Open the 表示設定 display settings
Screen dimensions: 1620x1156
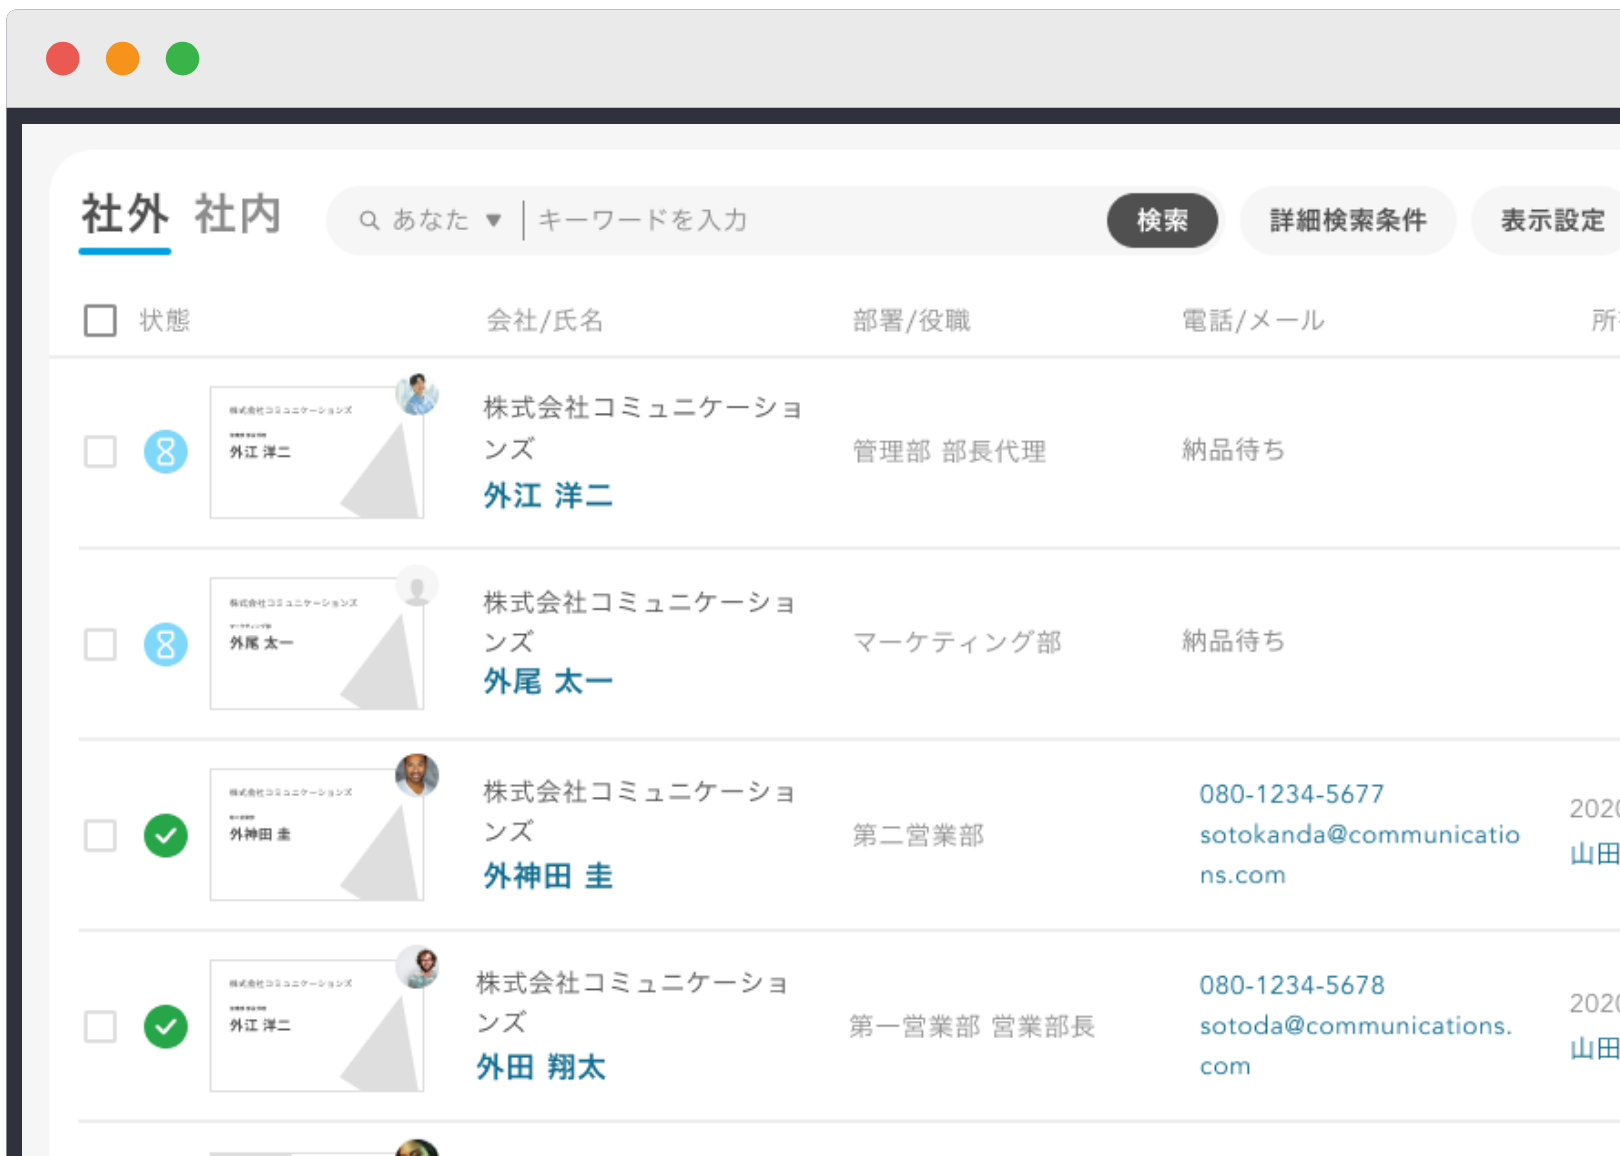[1552, 220]
